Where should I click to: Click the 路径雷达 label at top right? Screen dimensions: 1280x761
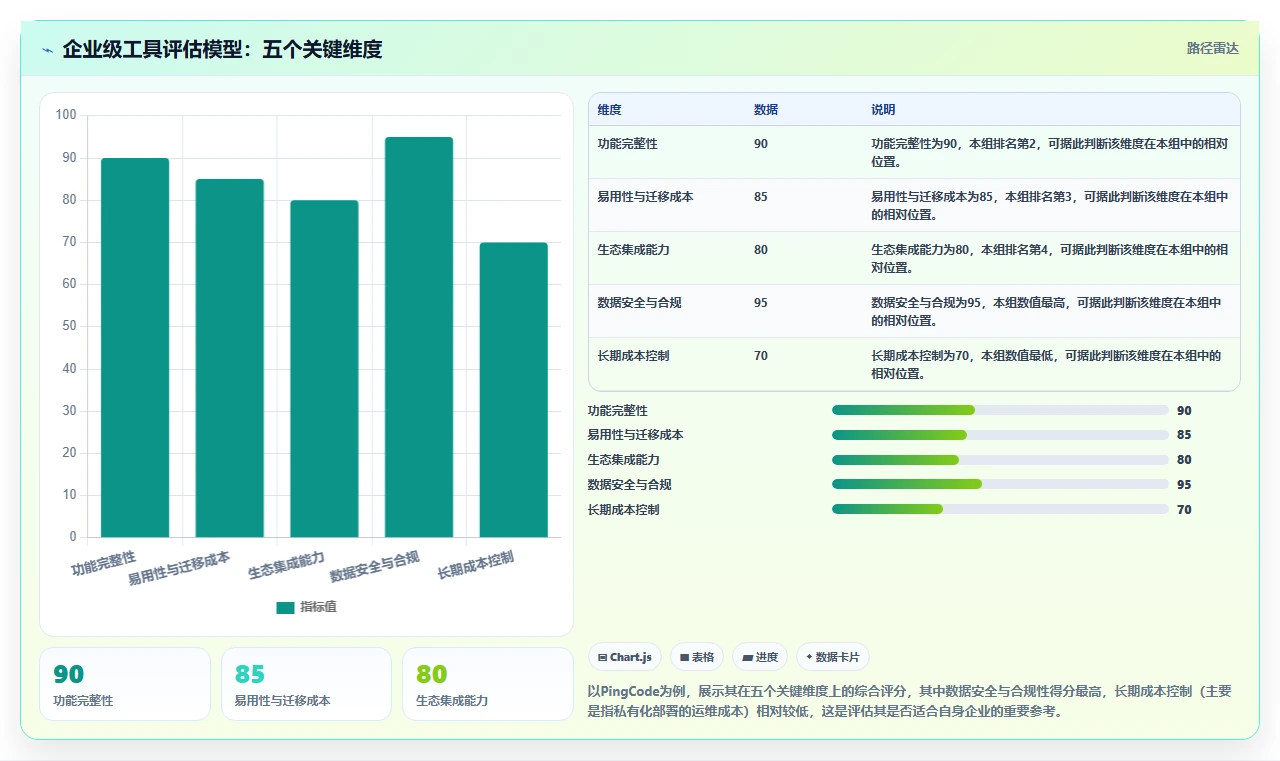pyautogui.click(x=1212, y=48)
